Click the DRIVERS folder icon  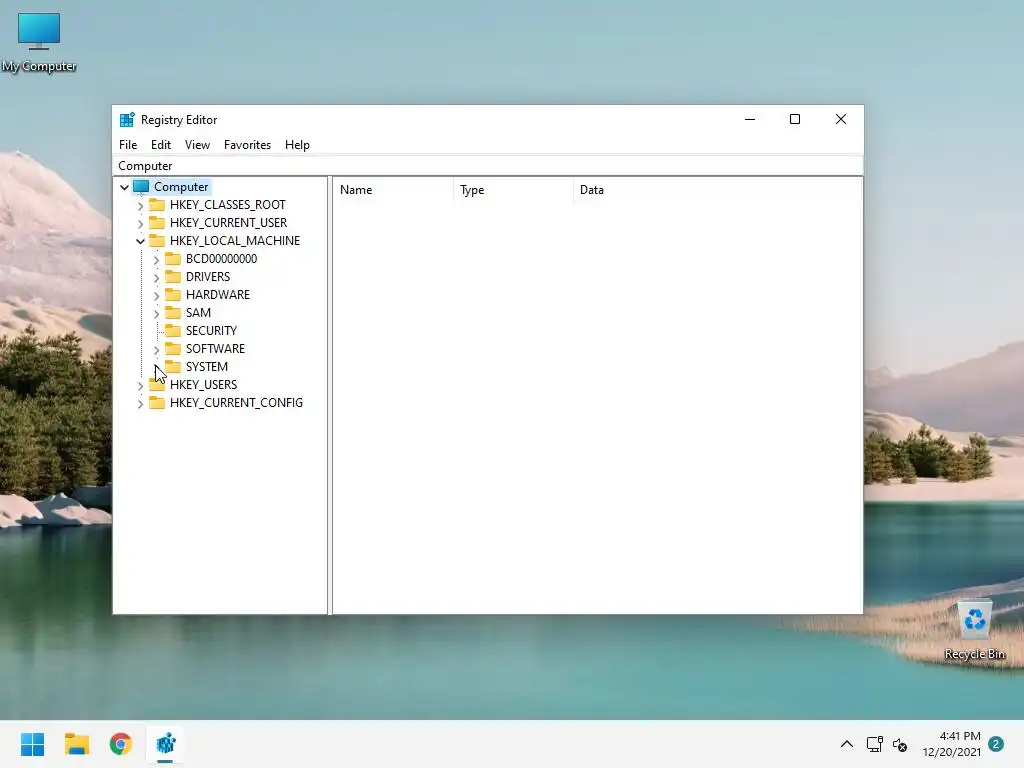[x=172, y=276]
